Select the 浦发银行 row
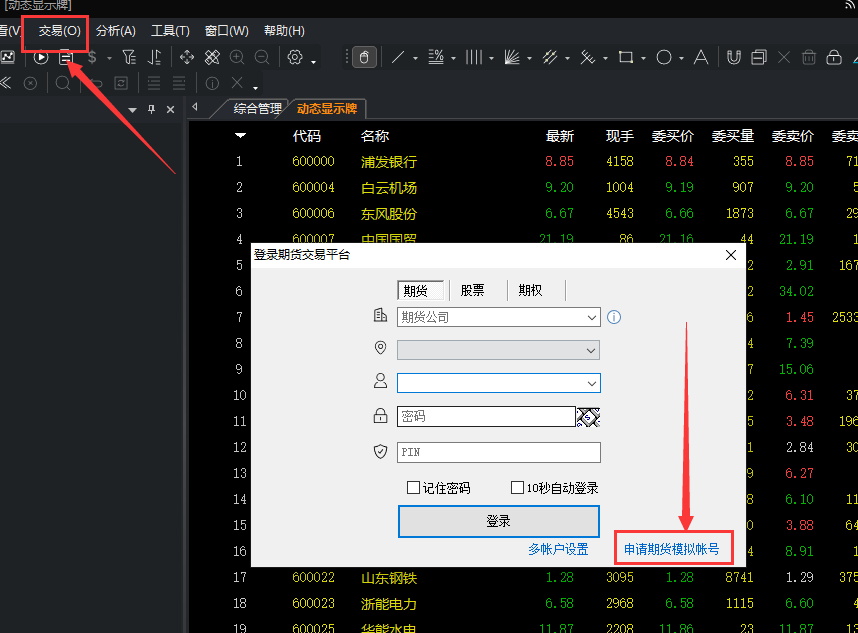The image size is (858, 633). coord(523,161)
